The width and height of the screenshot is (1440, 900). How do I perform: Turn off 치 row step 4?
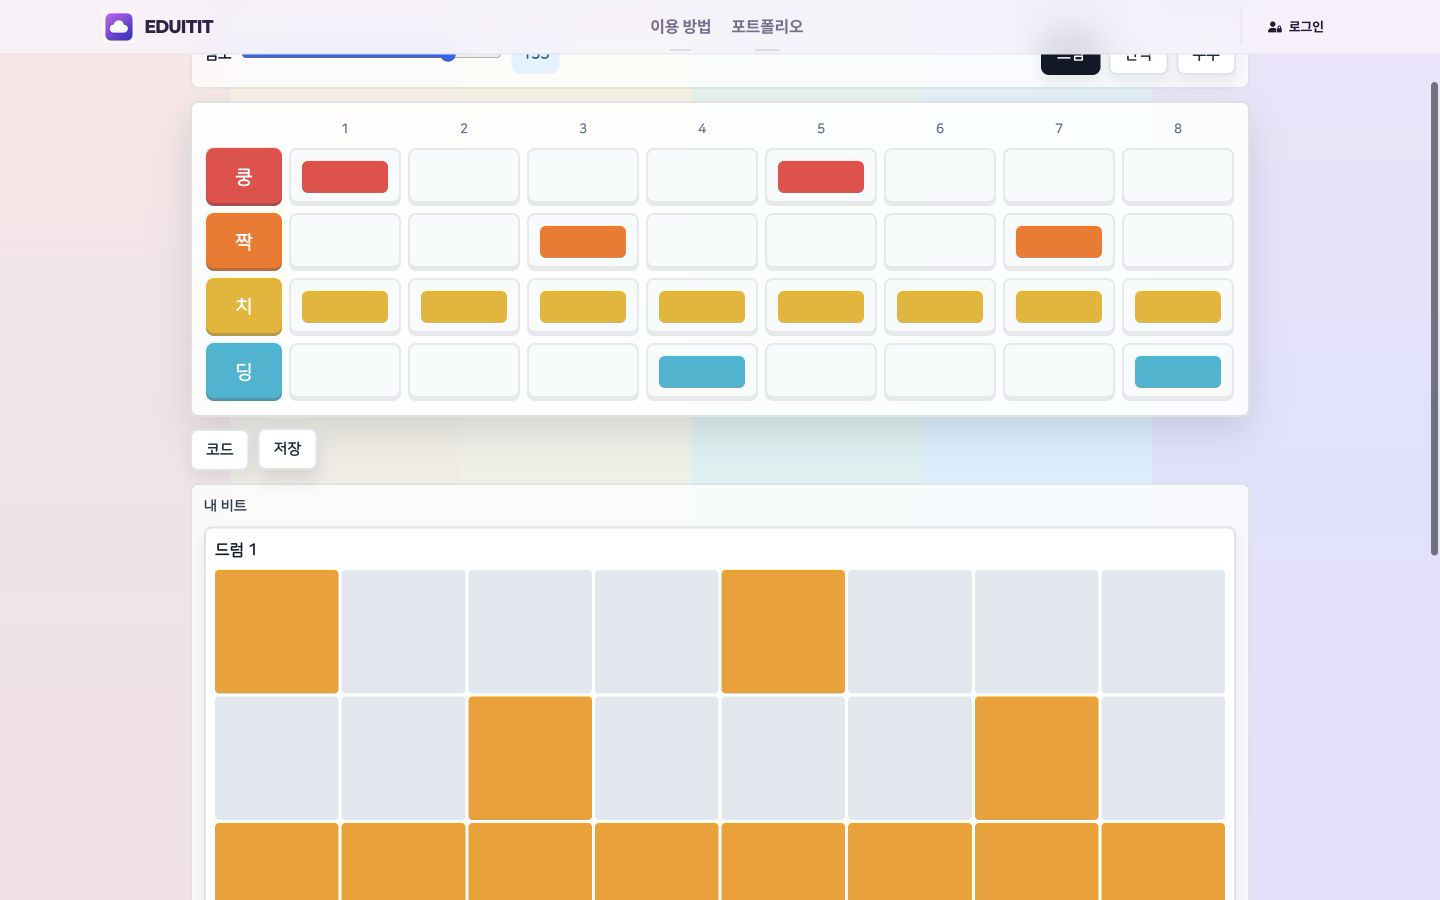pyautogui.click(x=702, y=307)
